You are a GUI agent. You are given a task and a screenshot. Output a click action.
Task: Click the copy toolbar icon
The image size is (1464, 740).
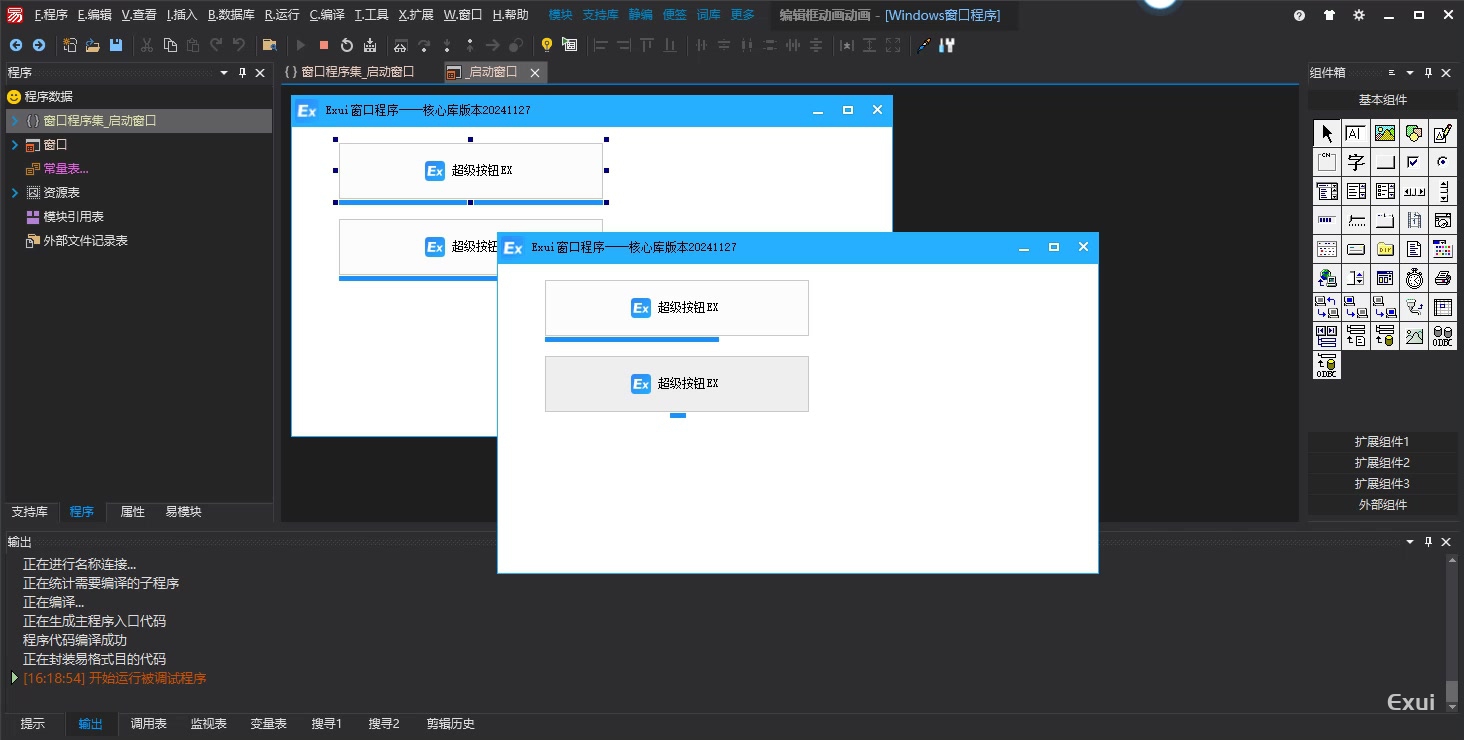pyautogui.click(x=170, y=45)
